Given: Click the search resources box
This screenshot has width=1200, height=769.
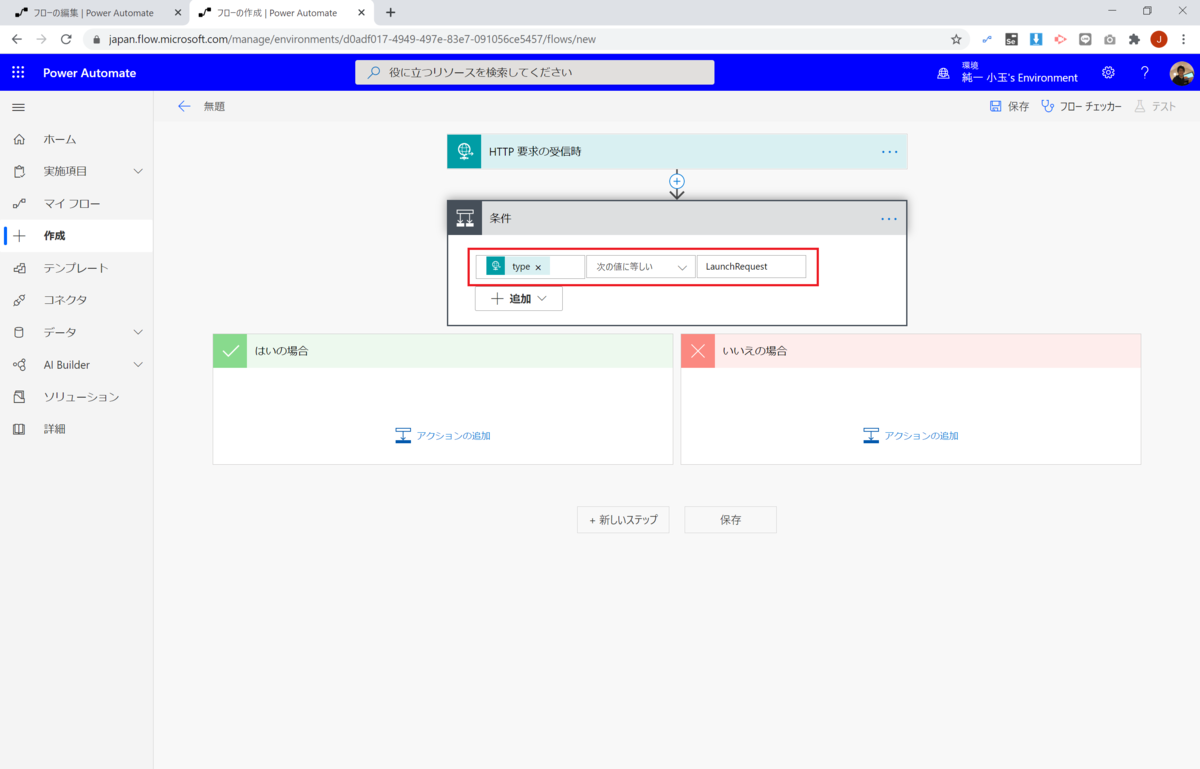Looking at the screenshot, I should pos(535,73).
